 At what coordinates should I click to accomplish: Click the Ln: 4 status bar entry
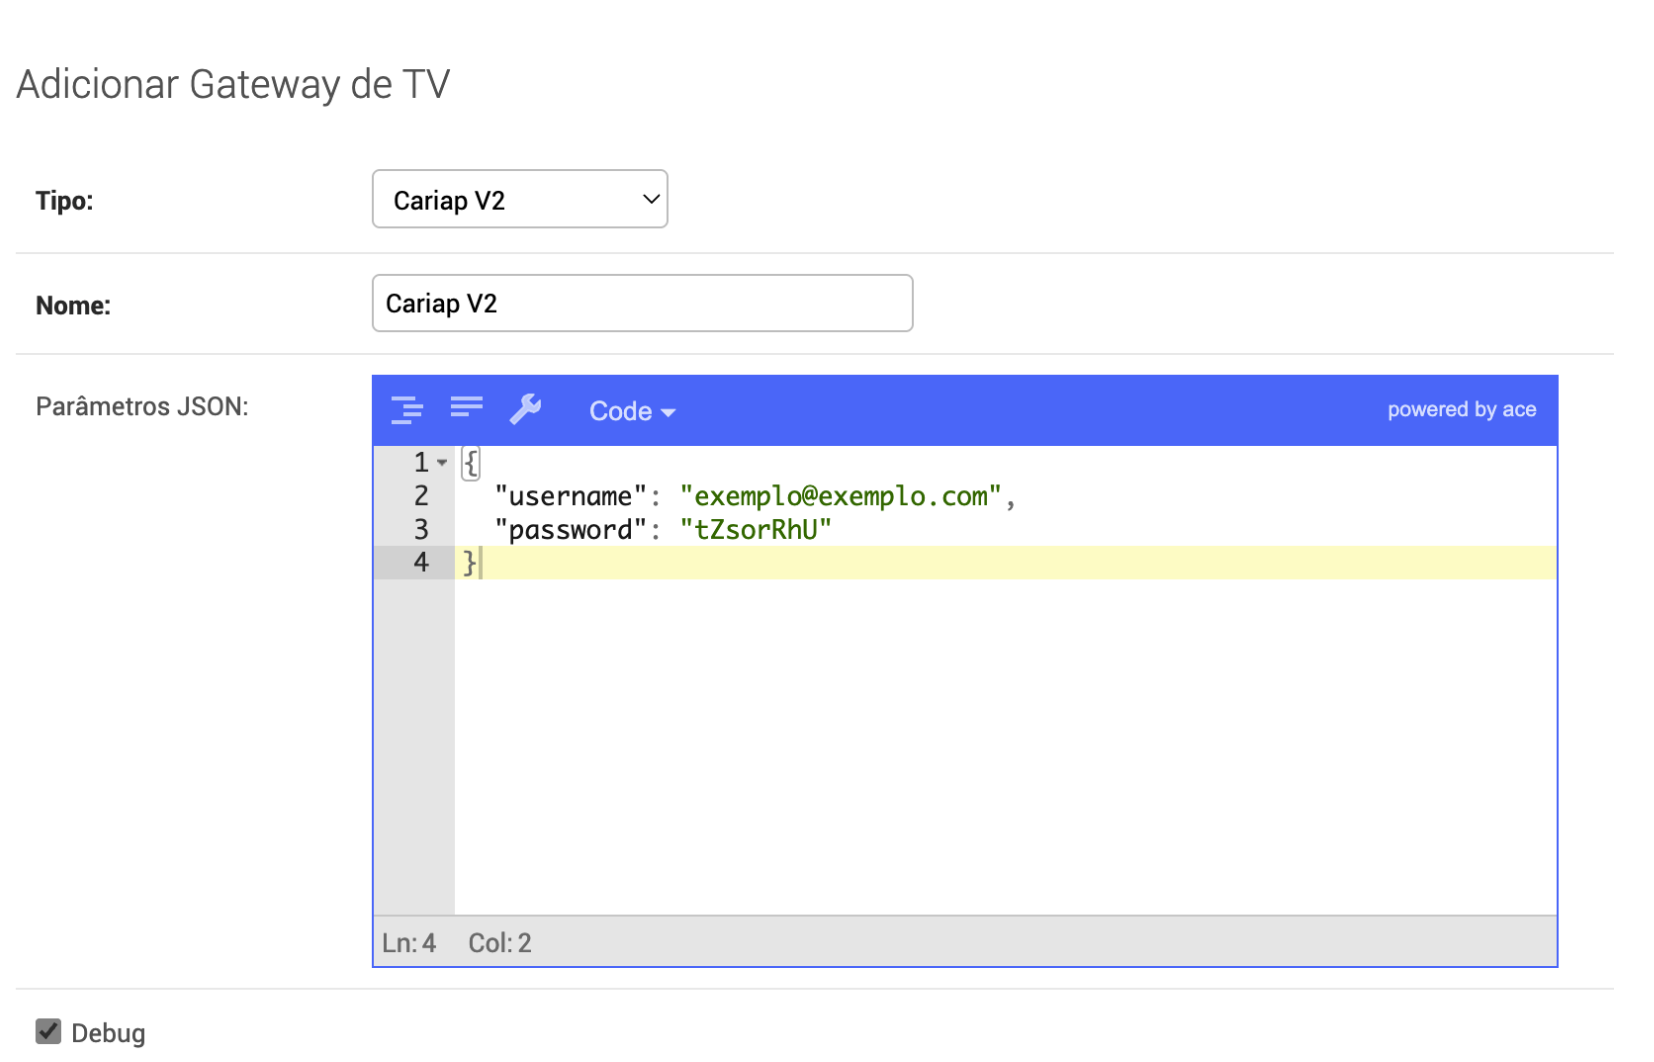pyautogui.click(x=409, y=943)
